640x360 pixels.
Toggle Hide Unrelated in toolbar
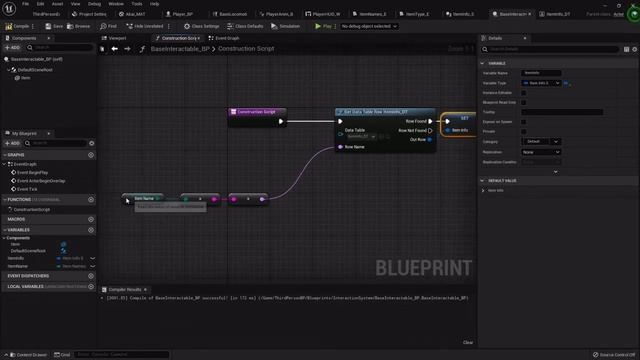coord(145,26)
